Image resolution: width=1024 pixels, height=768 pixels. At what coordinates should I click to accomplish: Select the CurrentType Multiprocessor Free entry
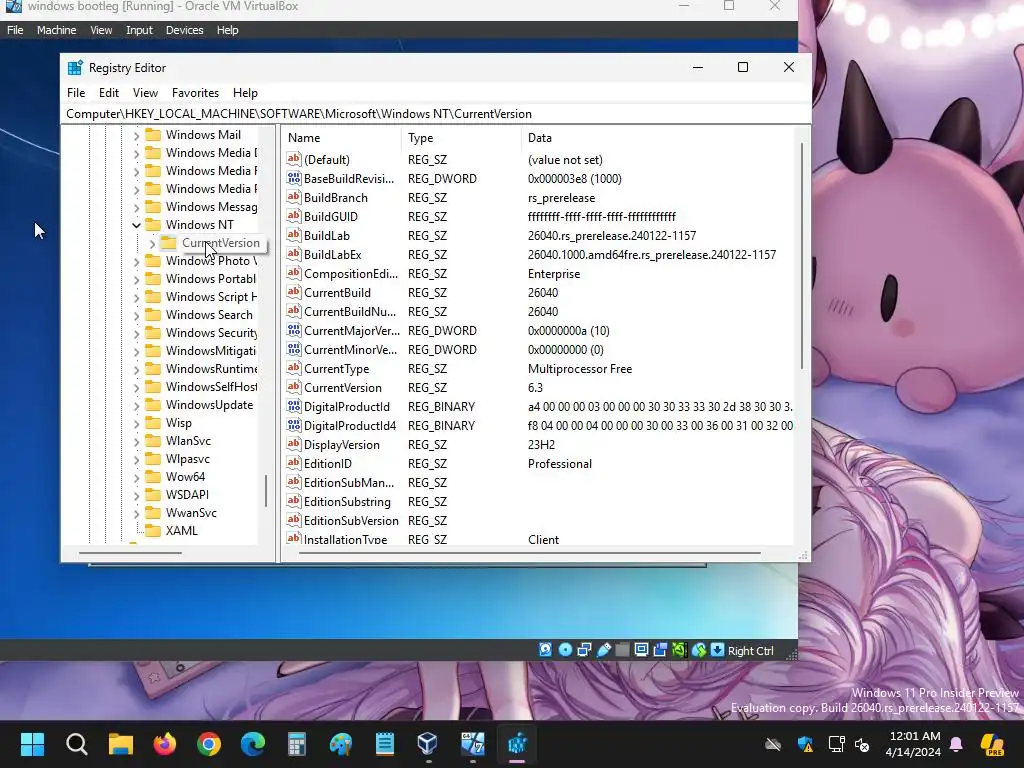tap(539, 369)
